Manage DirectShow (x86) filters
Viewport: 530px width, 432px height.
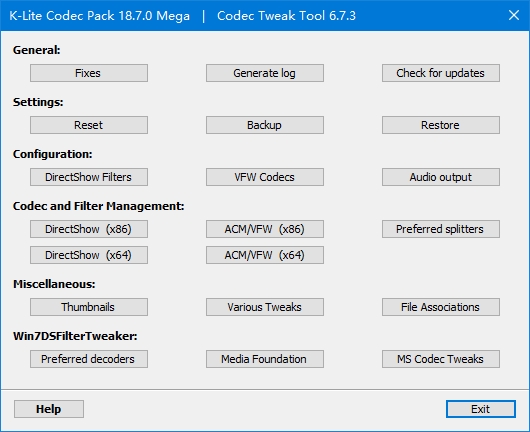point(89,229)
